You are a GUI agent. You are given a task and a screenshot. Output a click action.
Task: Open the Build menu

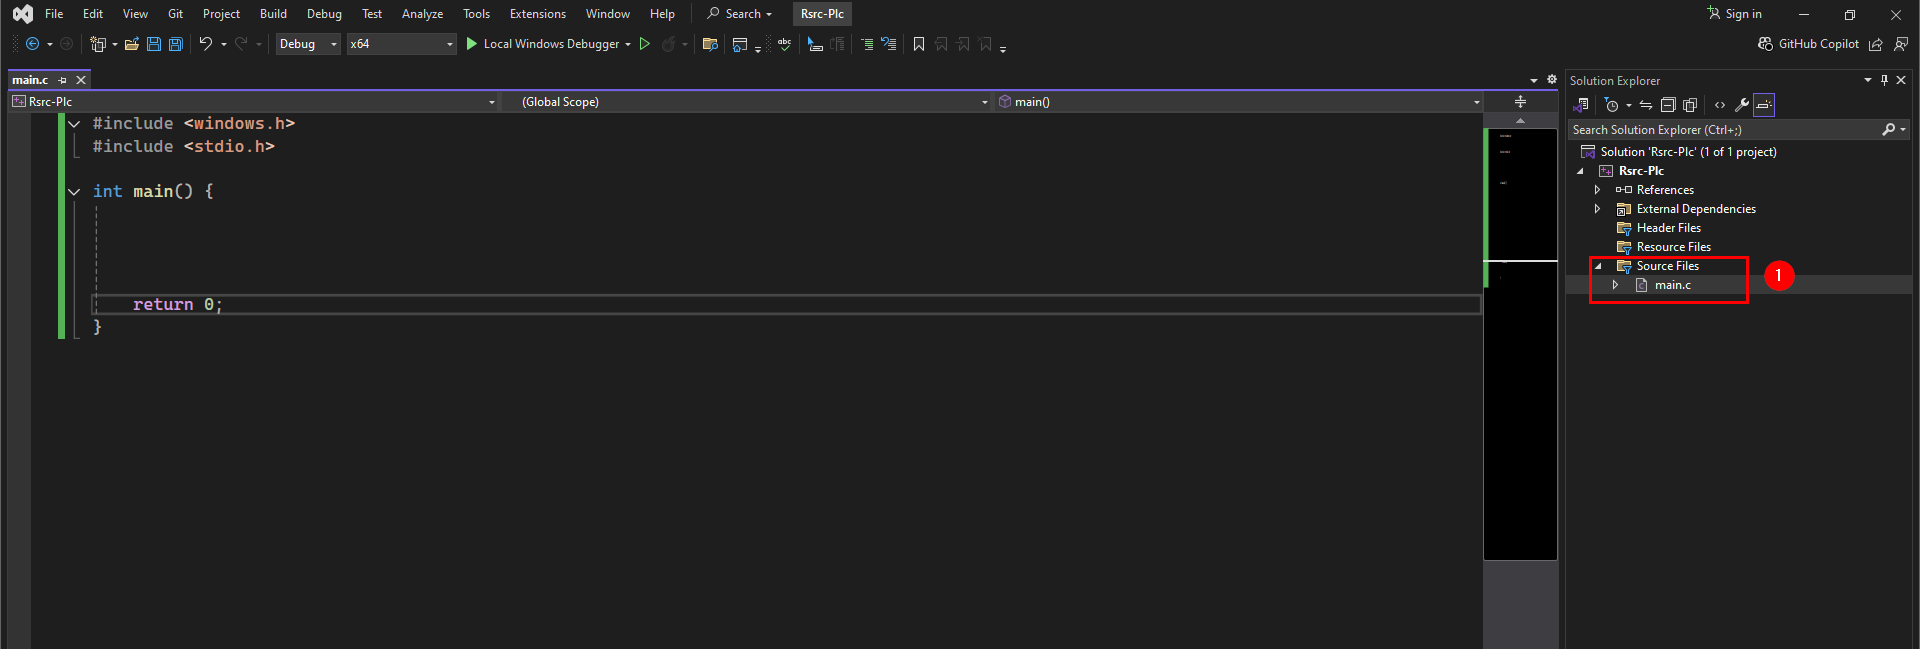(273, 14)
